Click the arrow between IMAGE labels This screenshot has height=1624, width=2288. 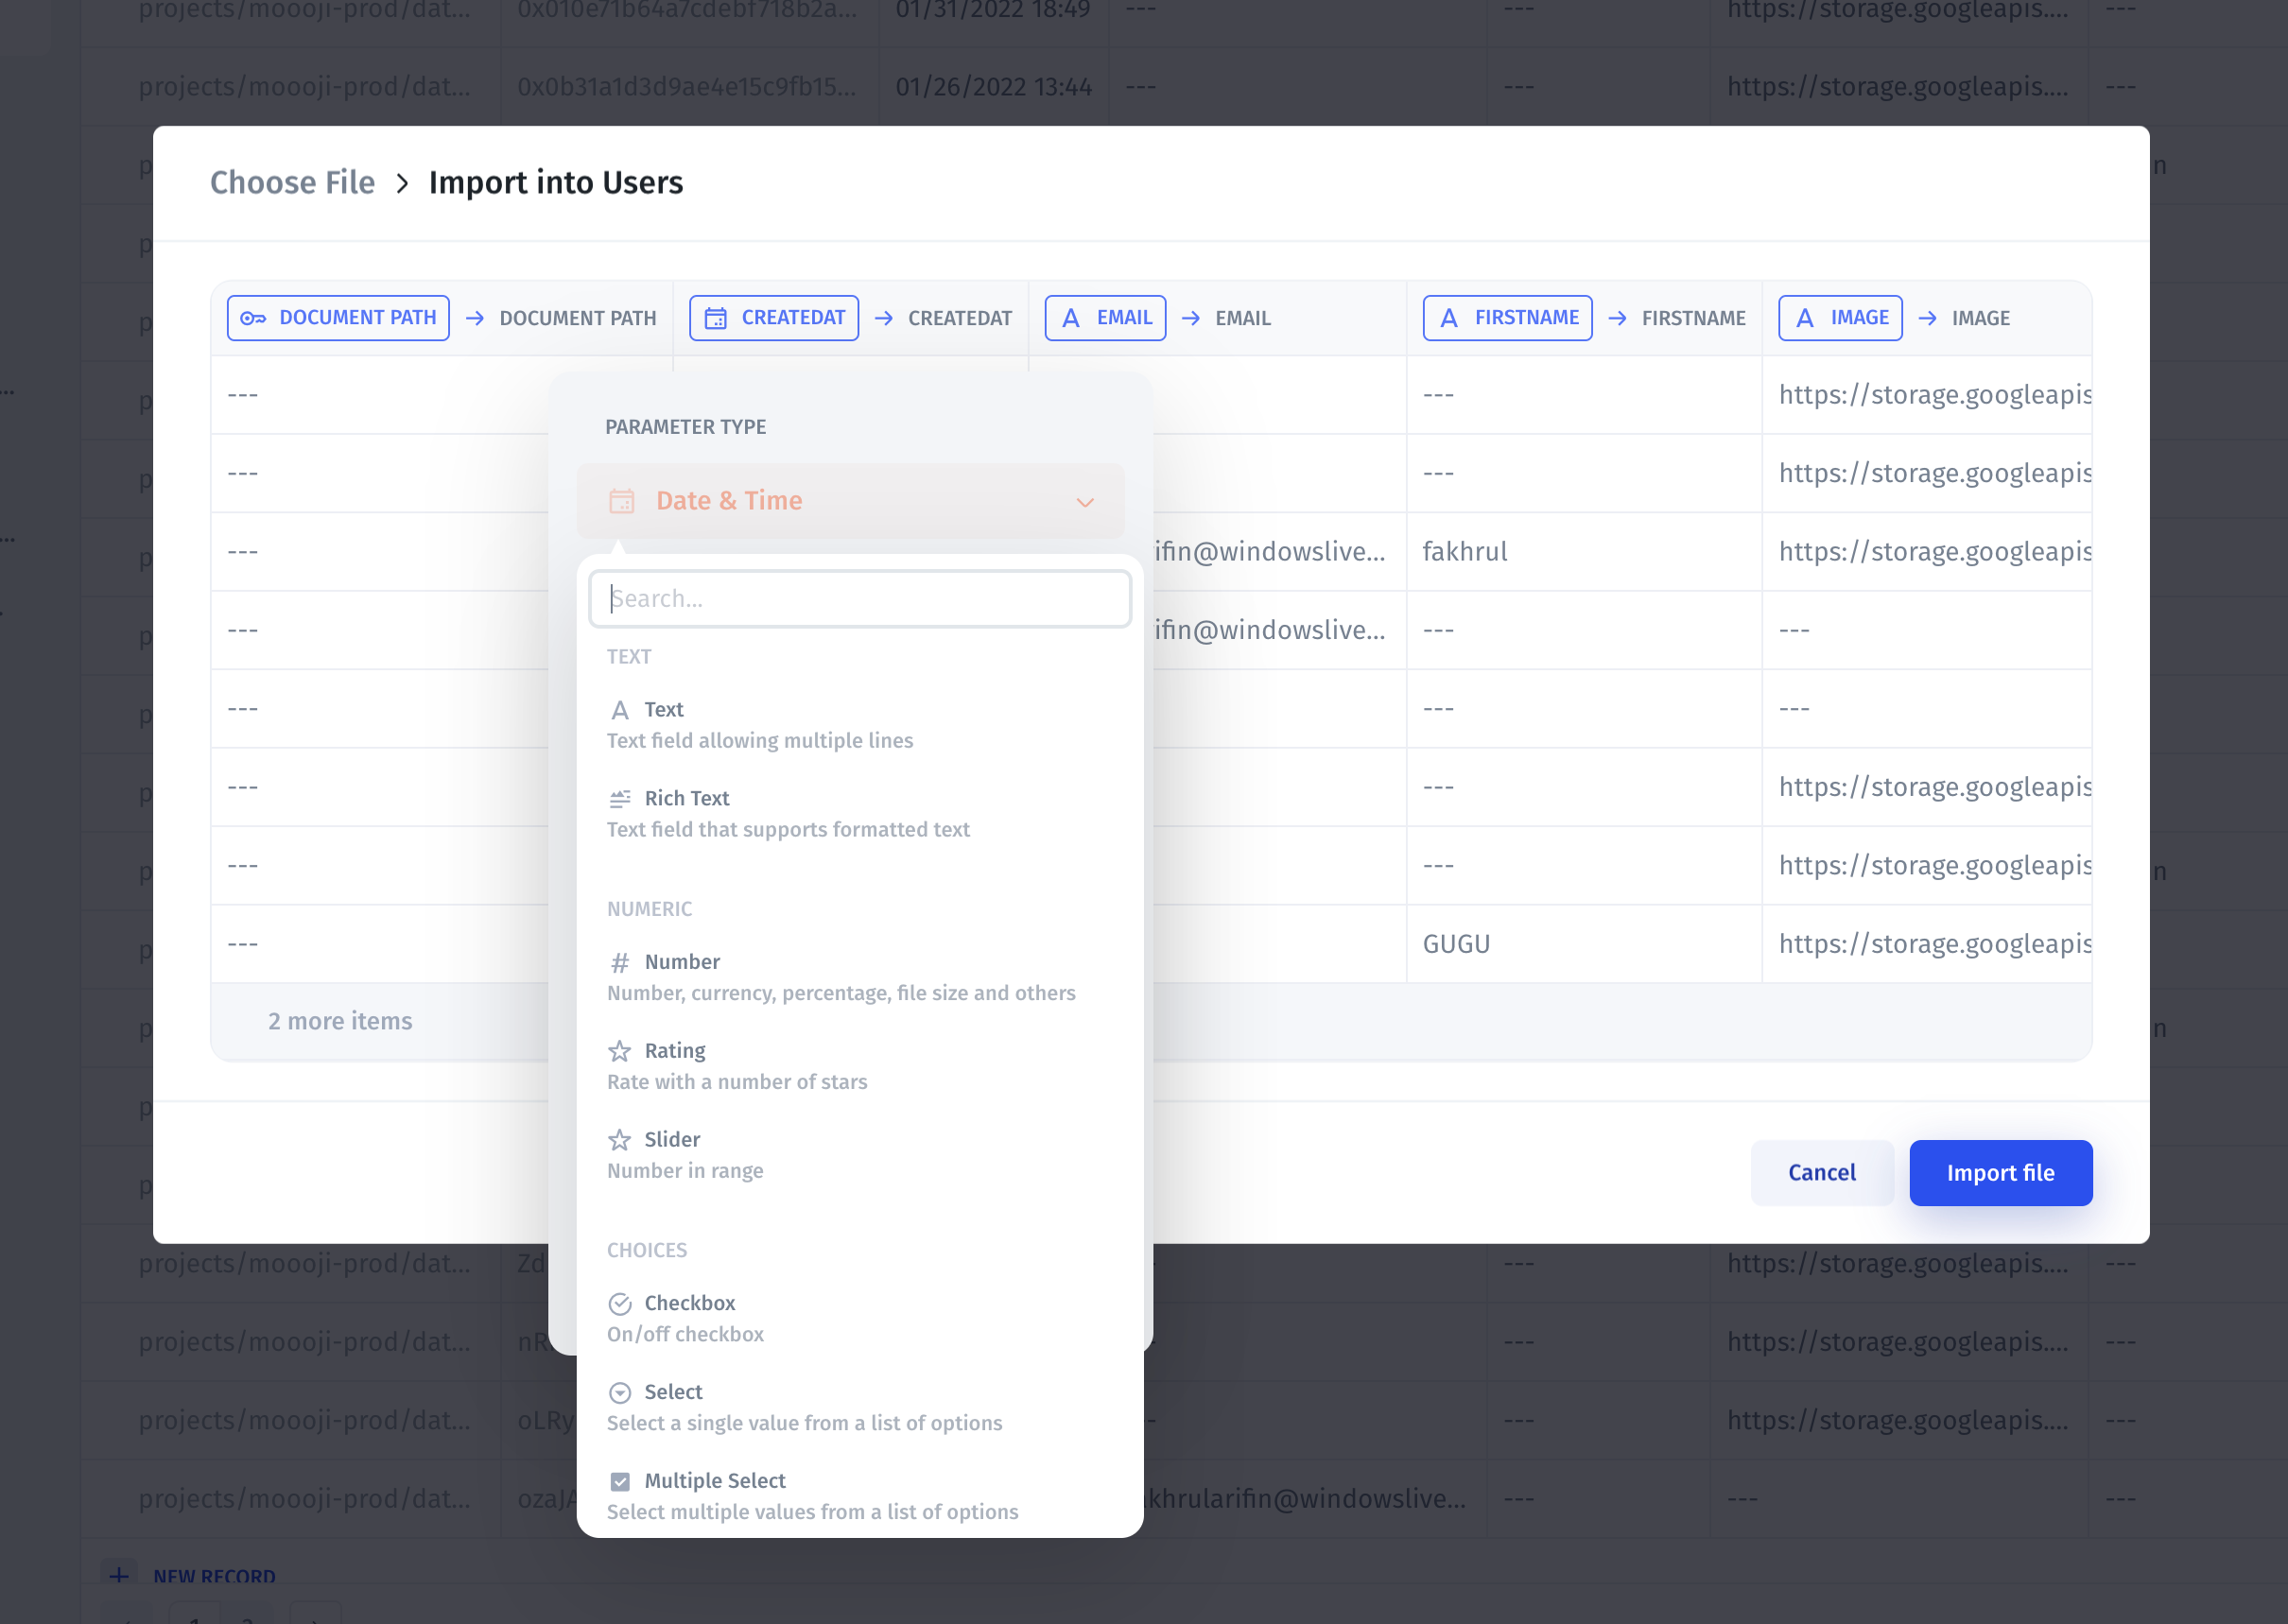pos(1928,318)
